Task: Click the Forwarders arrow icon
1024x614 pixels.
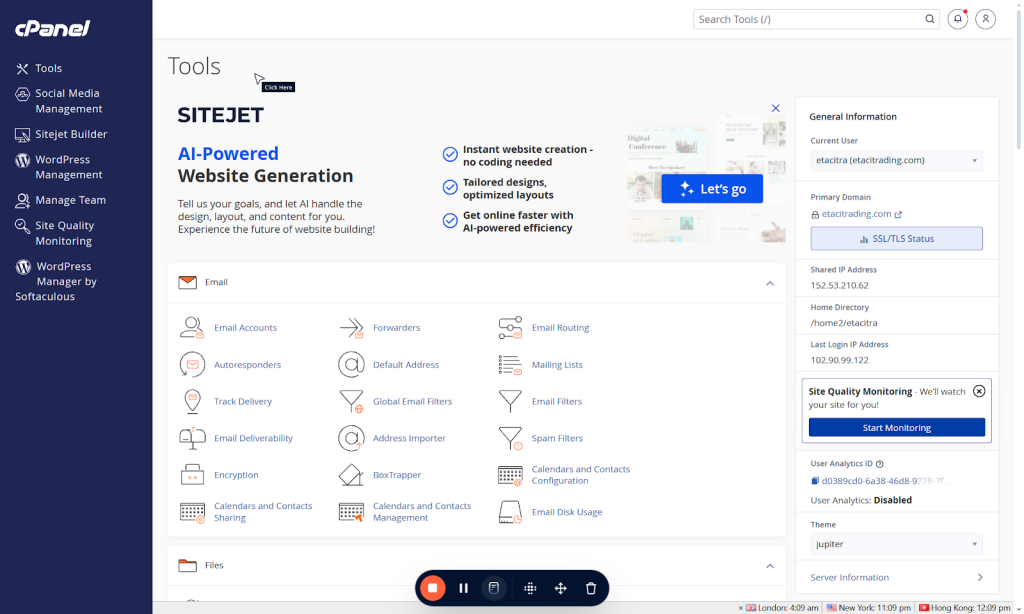Action: point(351,328)
